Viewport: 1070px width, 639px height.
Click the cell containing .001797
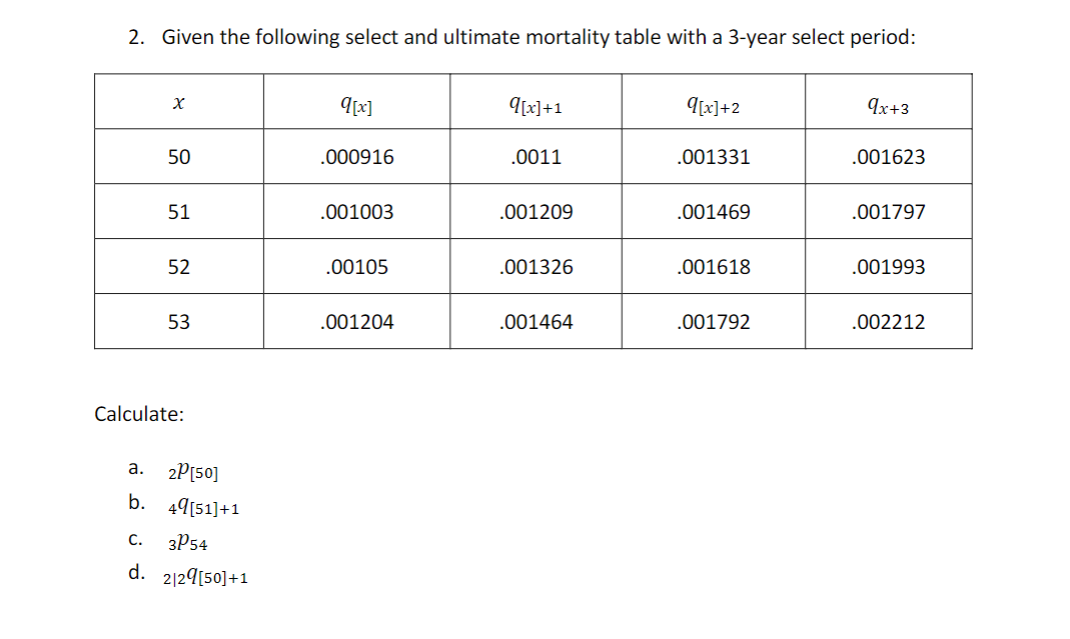pos(888,212)
